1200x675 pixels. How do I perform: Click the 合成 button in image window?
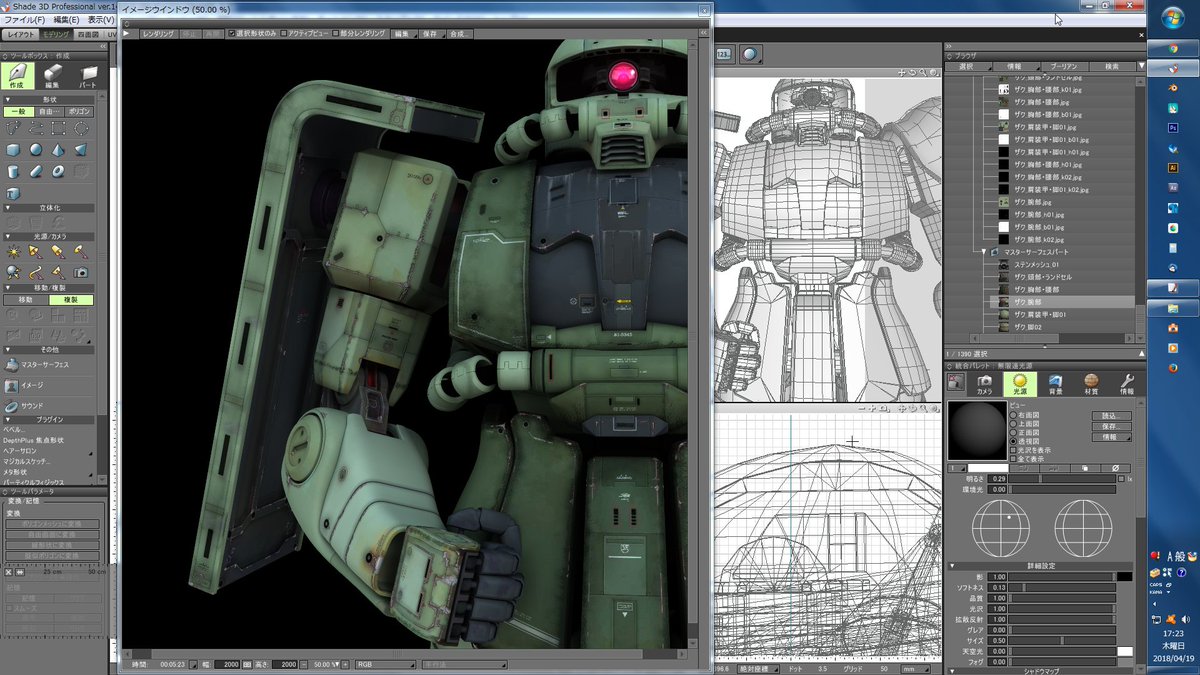pyautogui.click(x=459, y=33)
